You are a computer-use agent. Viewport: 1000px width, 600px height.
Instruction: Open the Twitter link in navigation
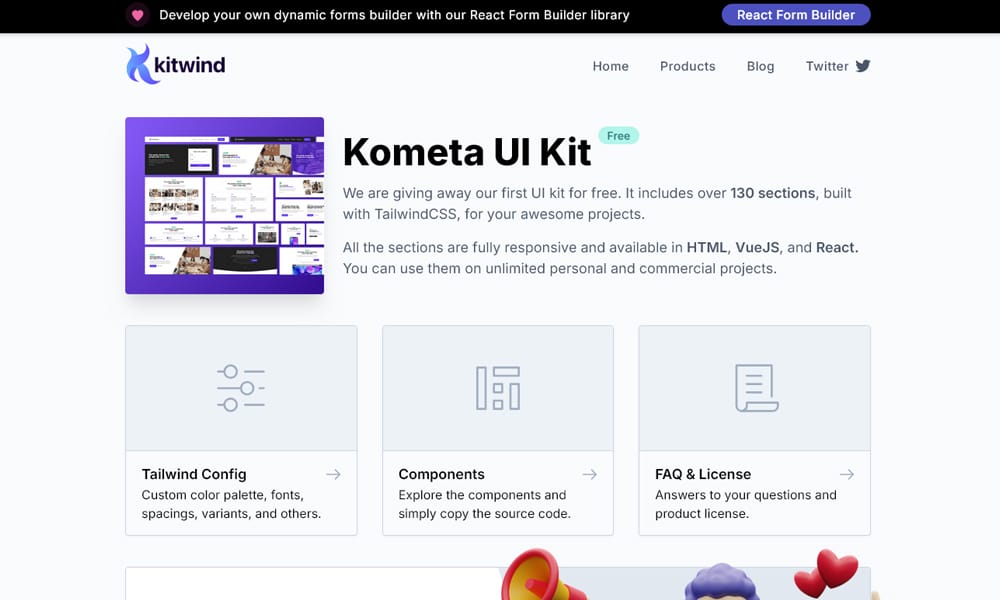point(838,66)
